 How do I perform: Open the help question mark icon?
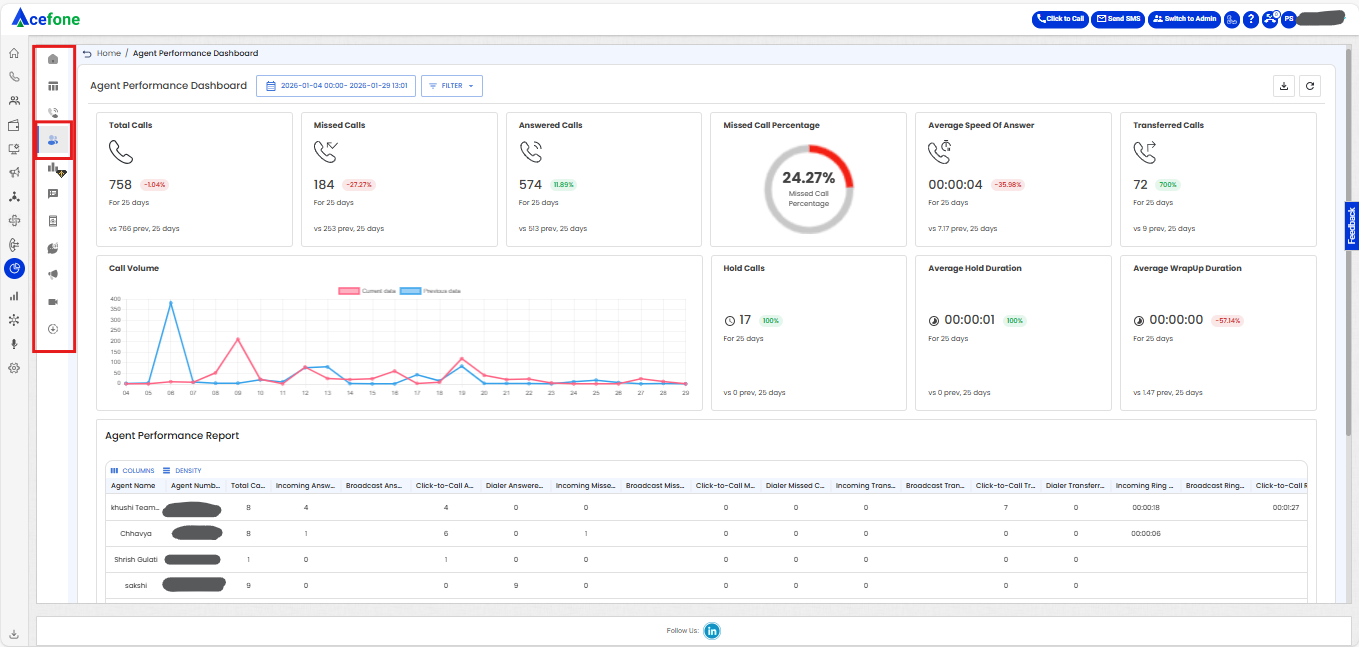coord(1250,19)
